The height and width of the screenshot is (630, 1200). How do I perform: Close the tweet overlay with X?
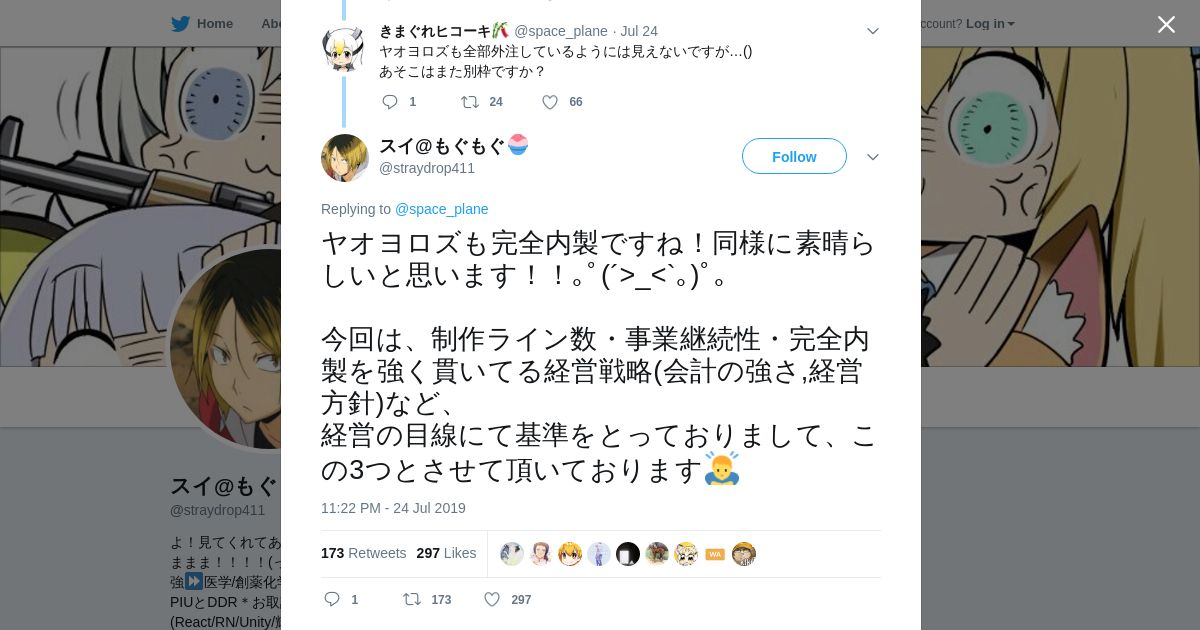[1166, 24]
